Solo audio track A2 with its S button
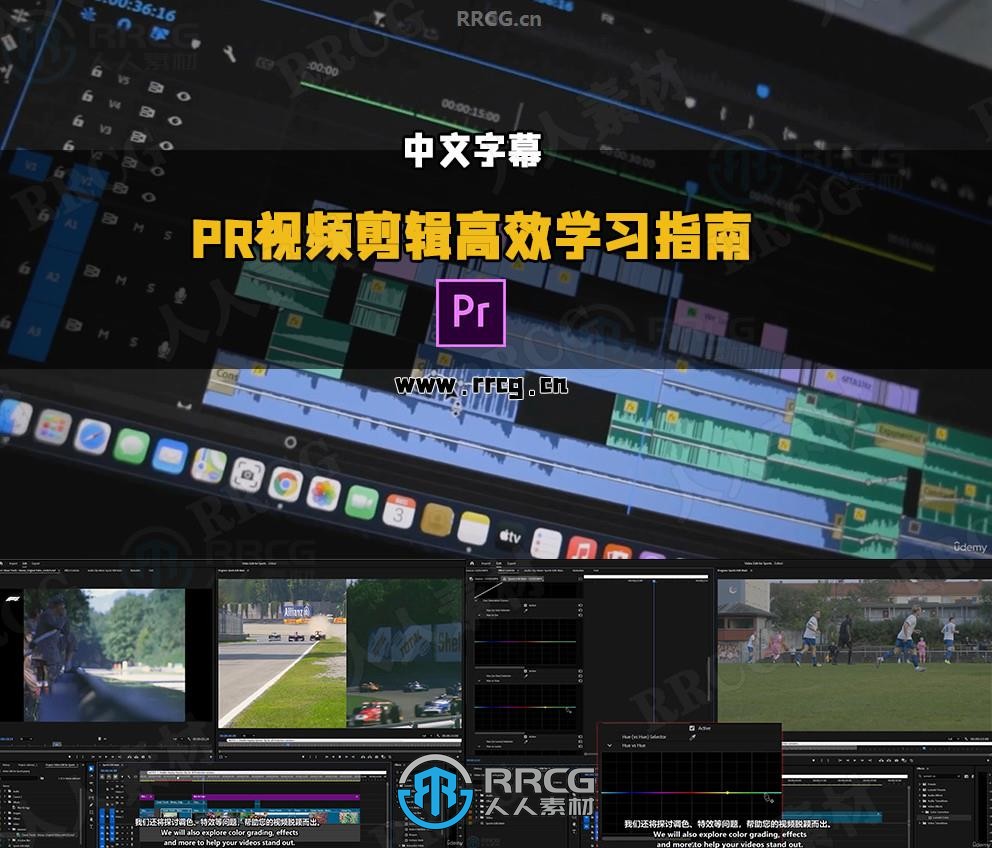Image resolution: width=992 pixels, height=848 pixels. pyautogui.click(x=151, y=289)
